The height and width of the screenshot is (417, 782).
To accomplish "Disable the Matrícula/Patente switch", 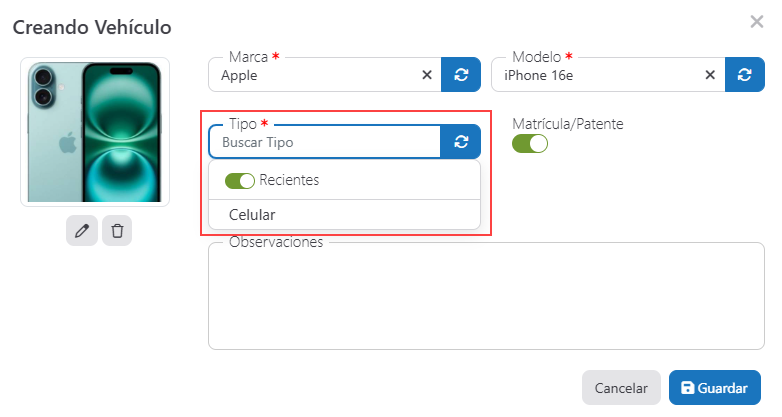I will (530, 143).
